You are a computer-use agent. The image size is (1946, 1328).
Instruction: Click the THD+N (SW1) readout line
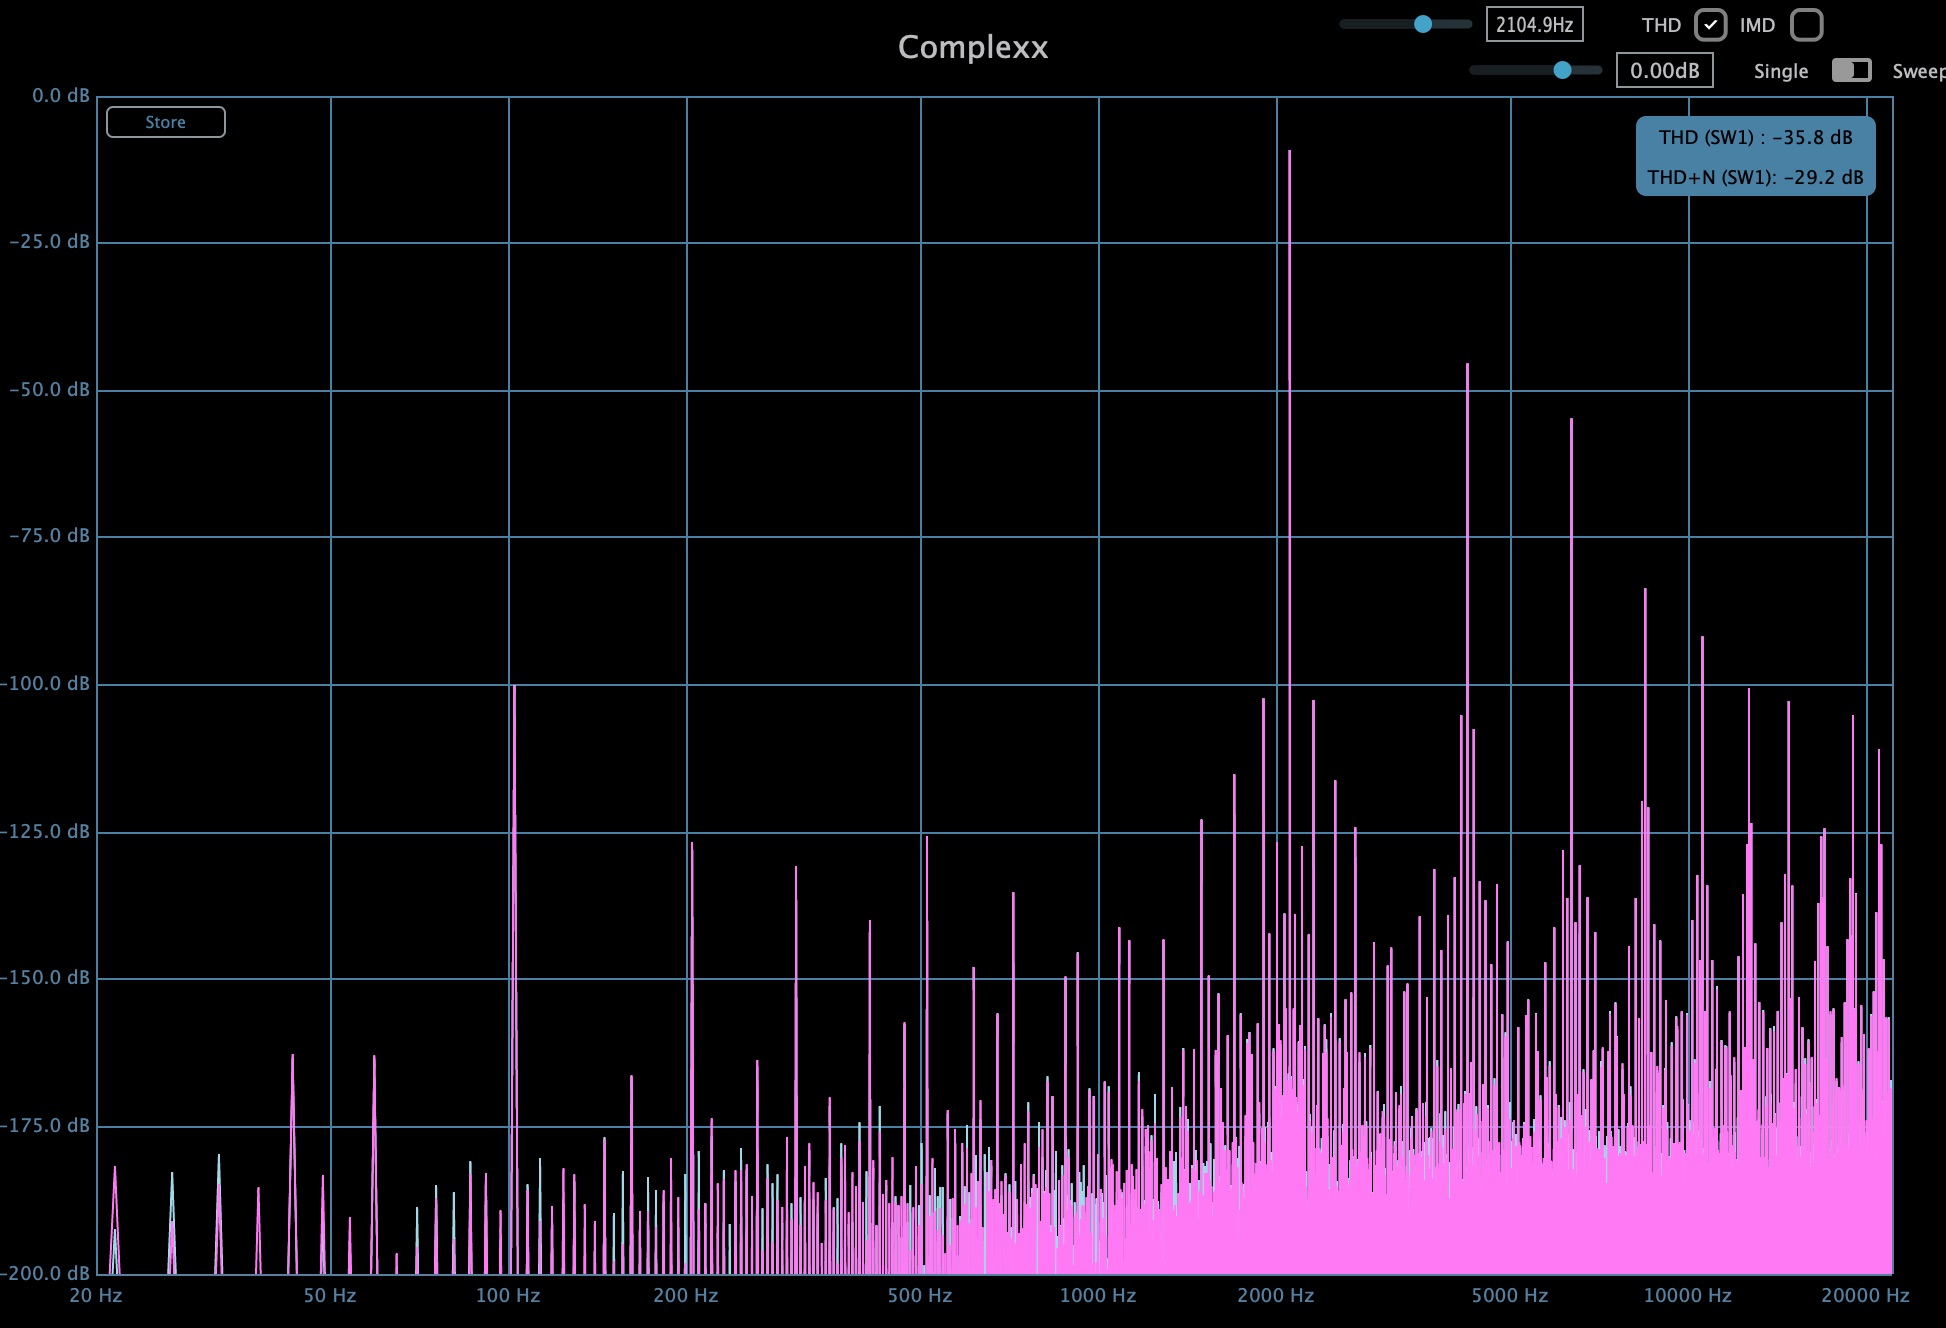click(x=1755, y=177)
